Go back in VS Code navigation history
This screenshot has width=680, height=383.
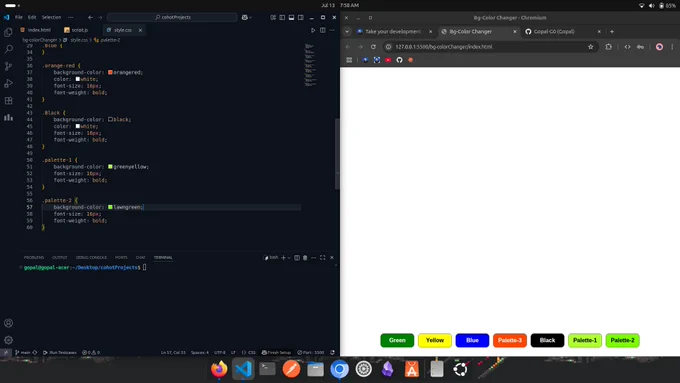[90, 17]
